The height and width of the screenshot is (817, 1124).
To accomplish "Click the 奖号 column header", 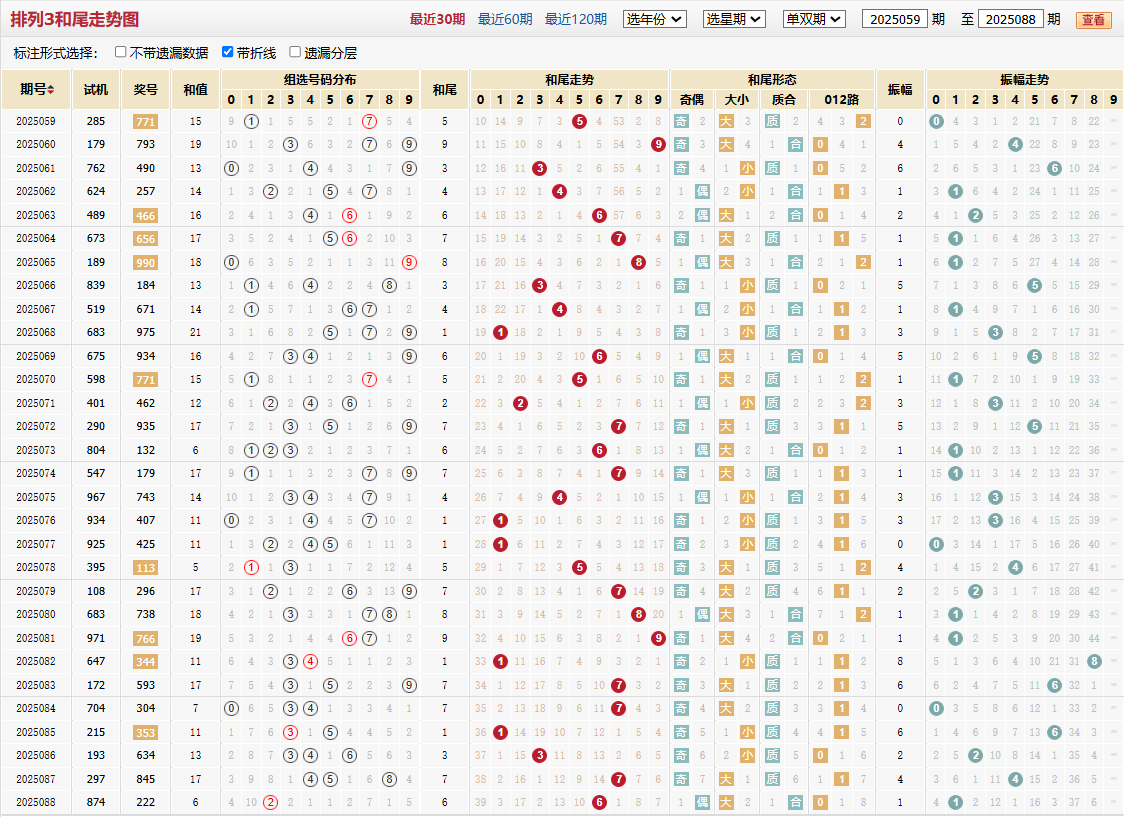I will click(146, 90).
